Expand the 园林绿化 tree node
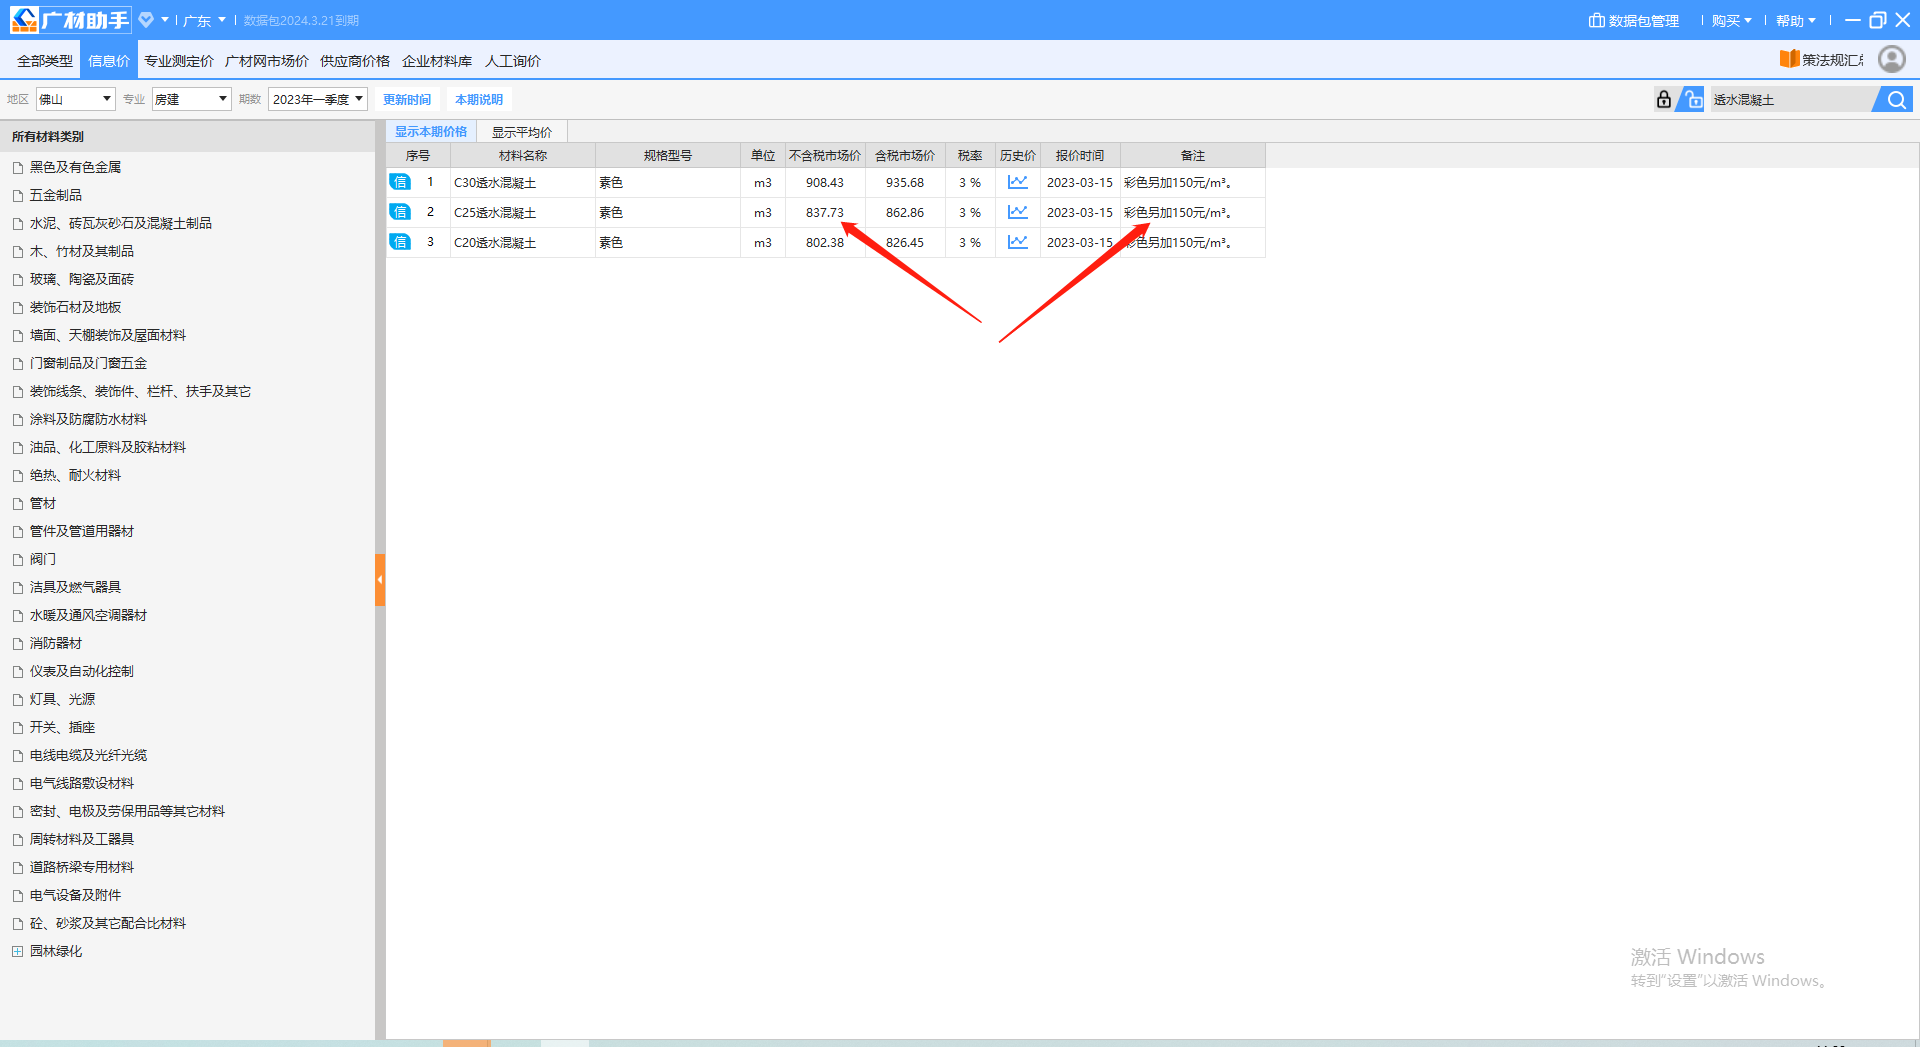The width and height of the screenshot is (1920, 1047). 17,951
